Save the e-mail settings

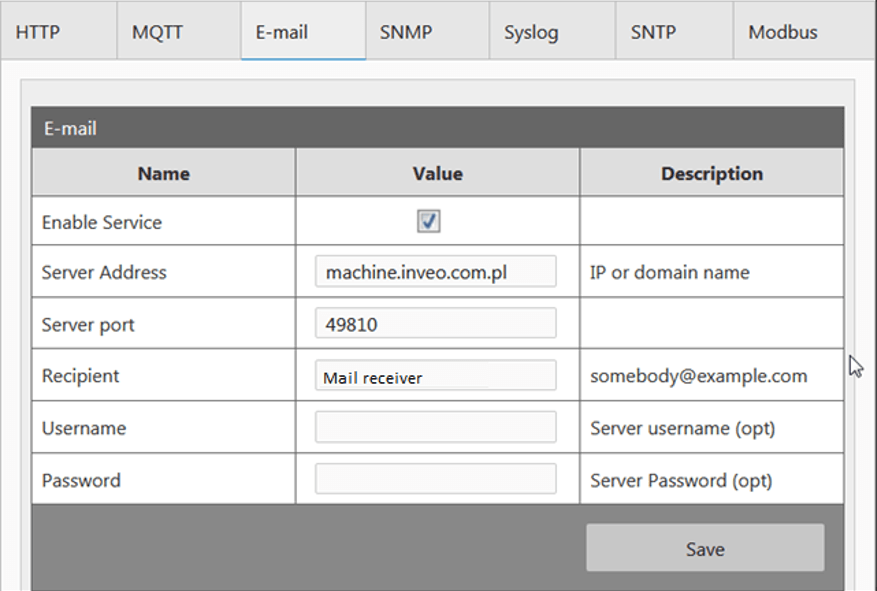point(705,548)
